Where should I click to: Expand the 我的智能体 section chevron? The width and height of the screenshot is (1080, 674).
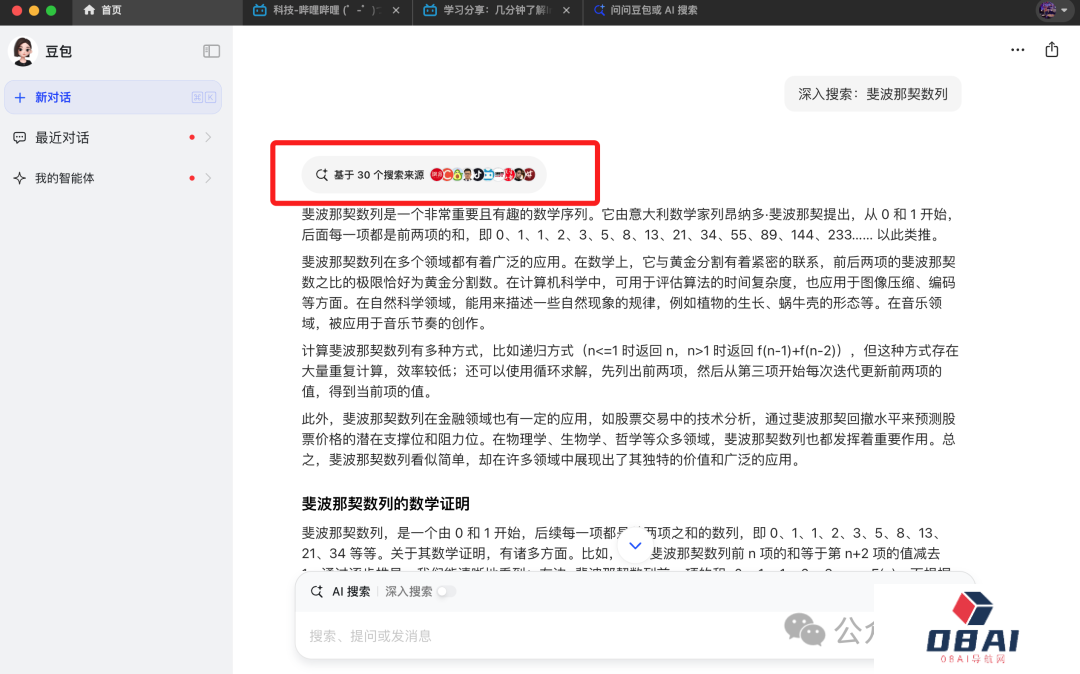(x=208, y=178)
